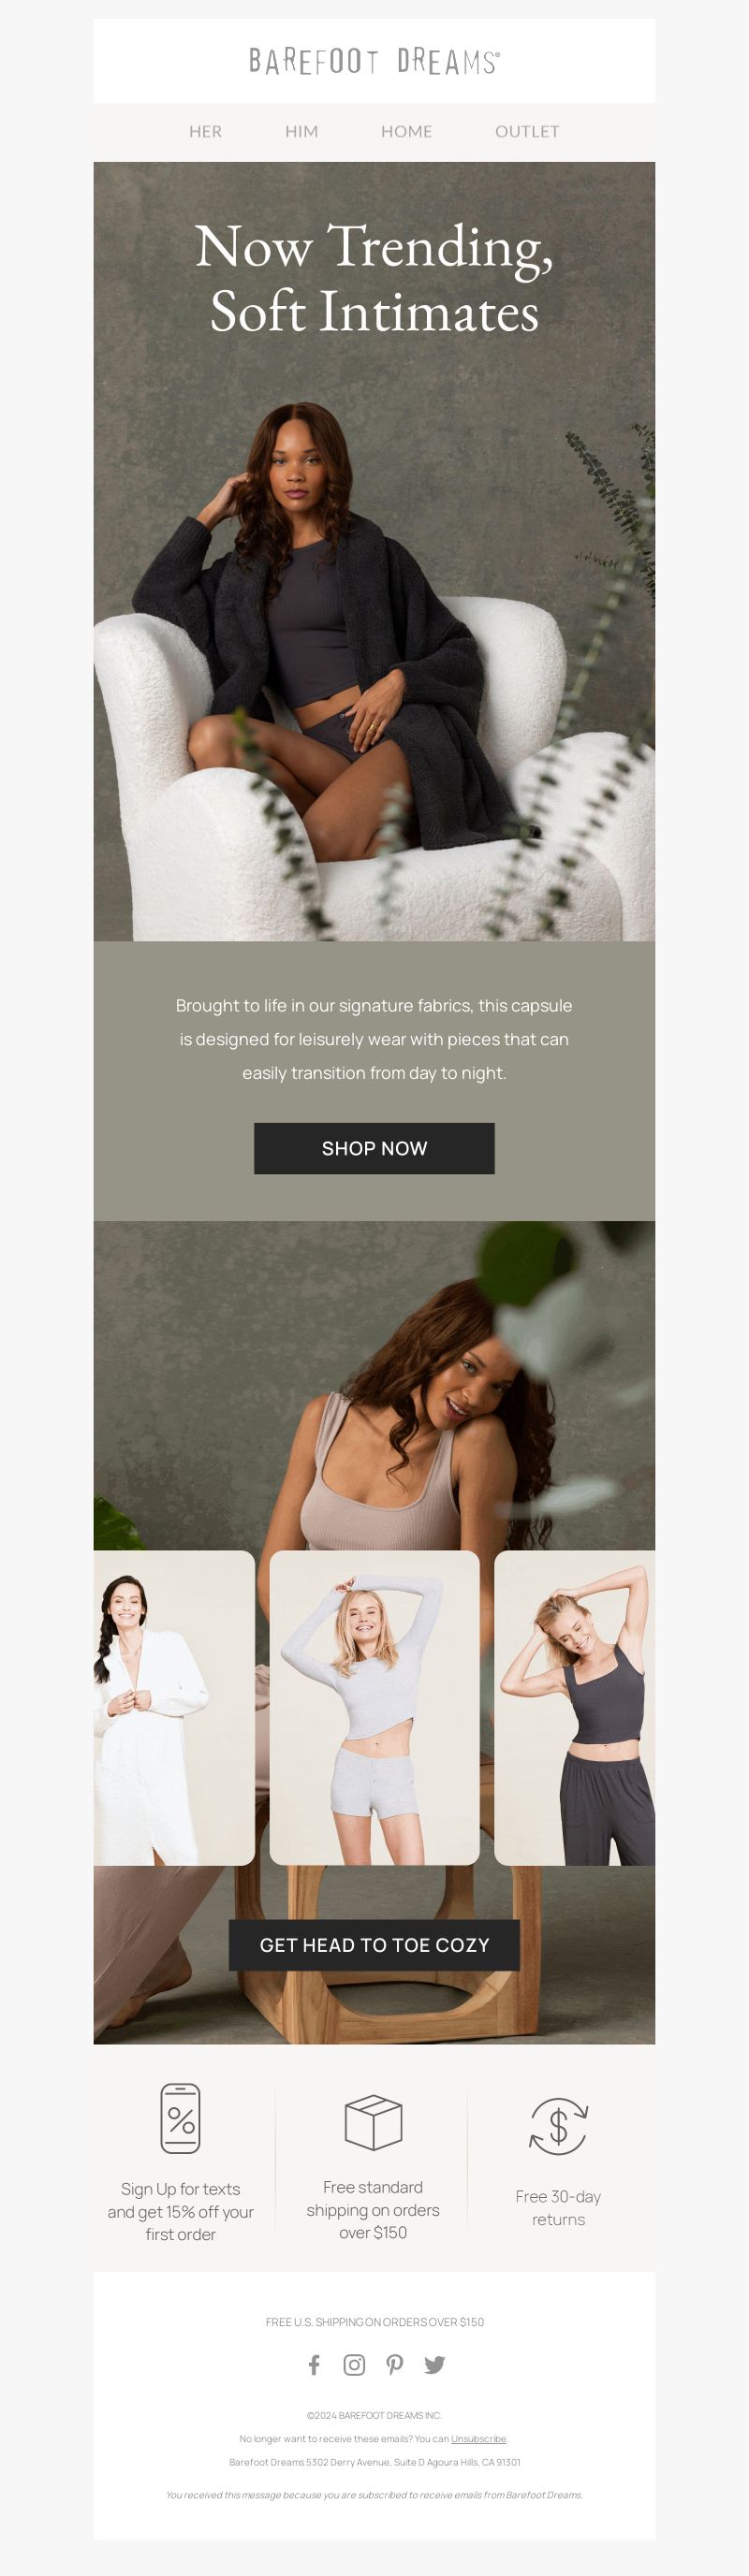Screen dimensions: 749x2576
Task: Open the HER menu link
Action: 205,131
